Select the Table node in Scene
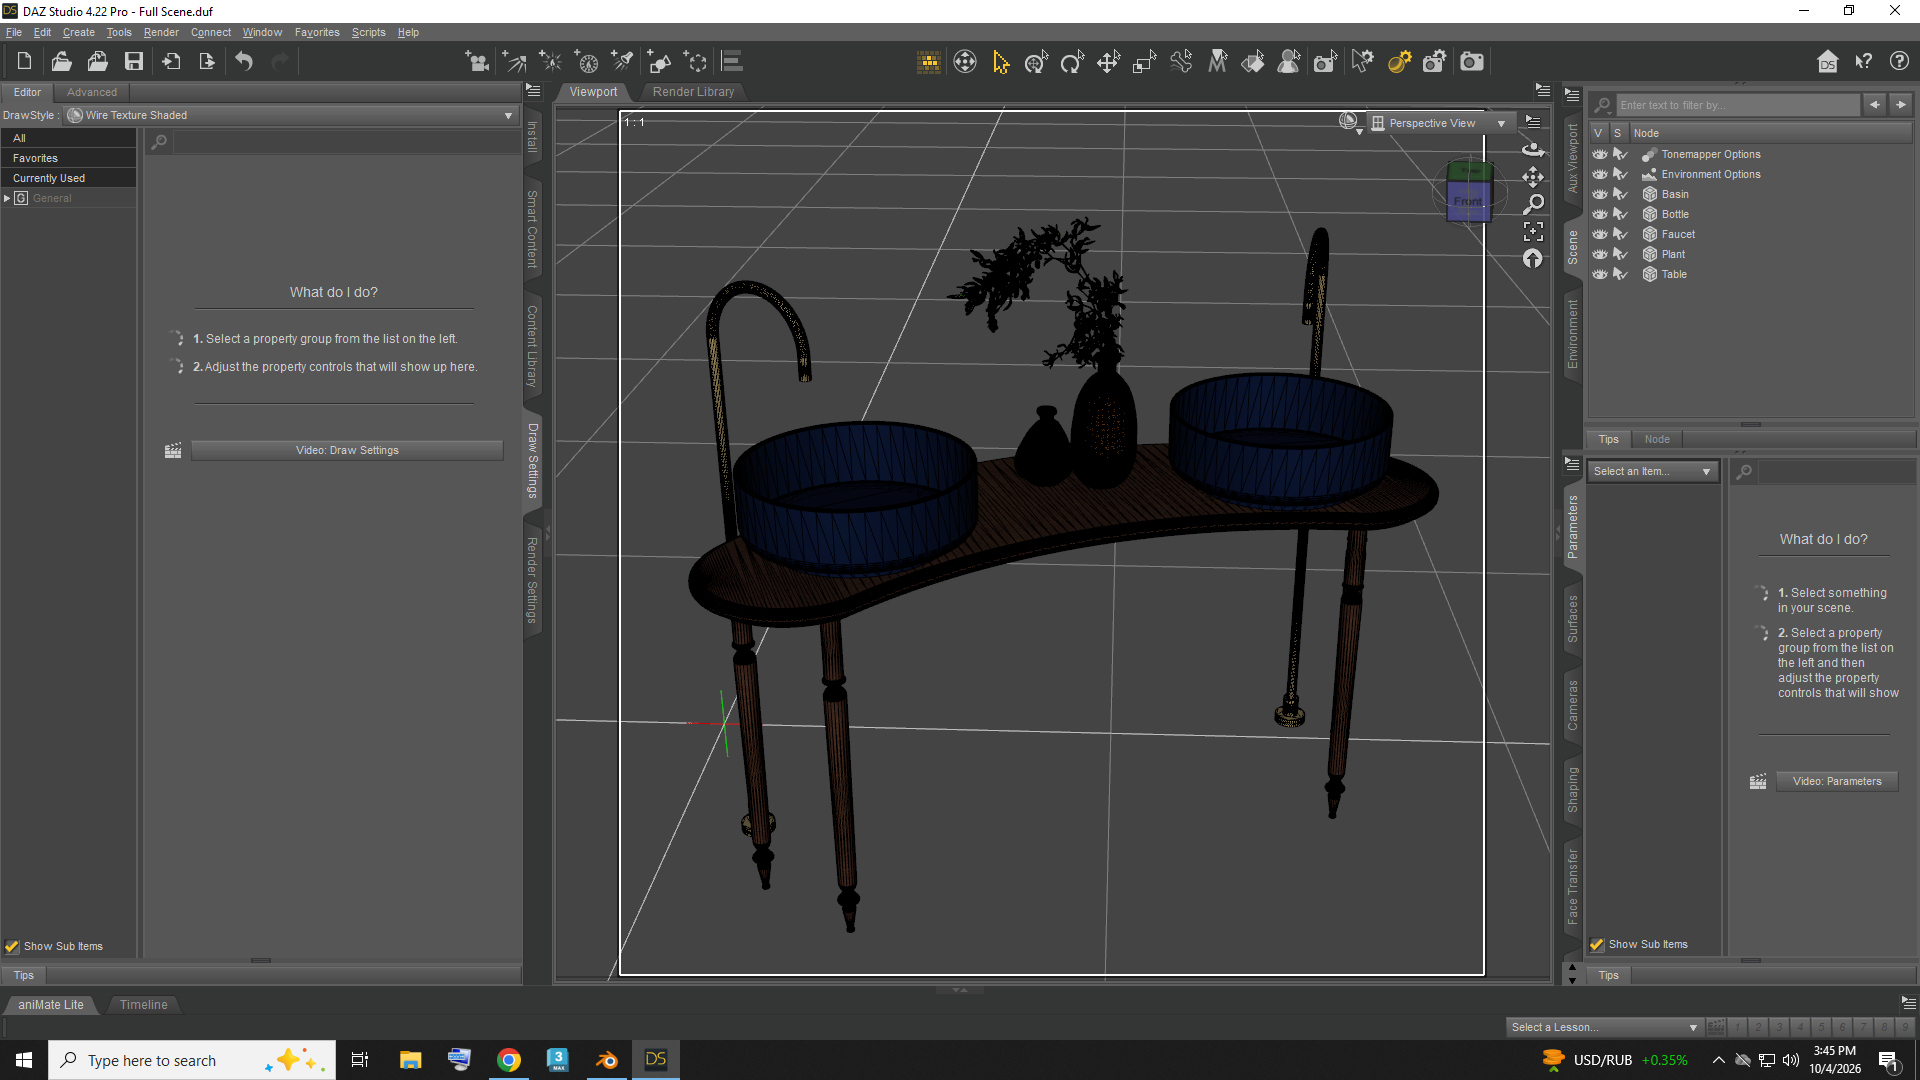The height and width of the screenshot is (1080, 1920). click(1674, 274)
